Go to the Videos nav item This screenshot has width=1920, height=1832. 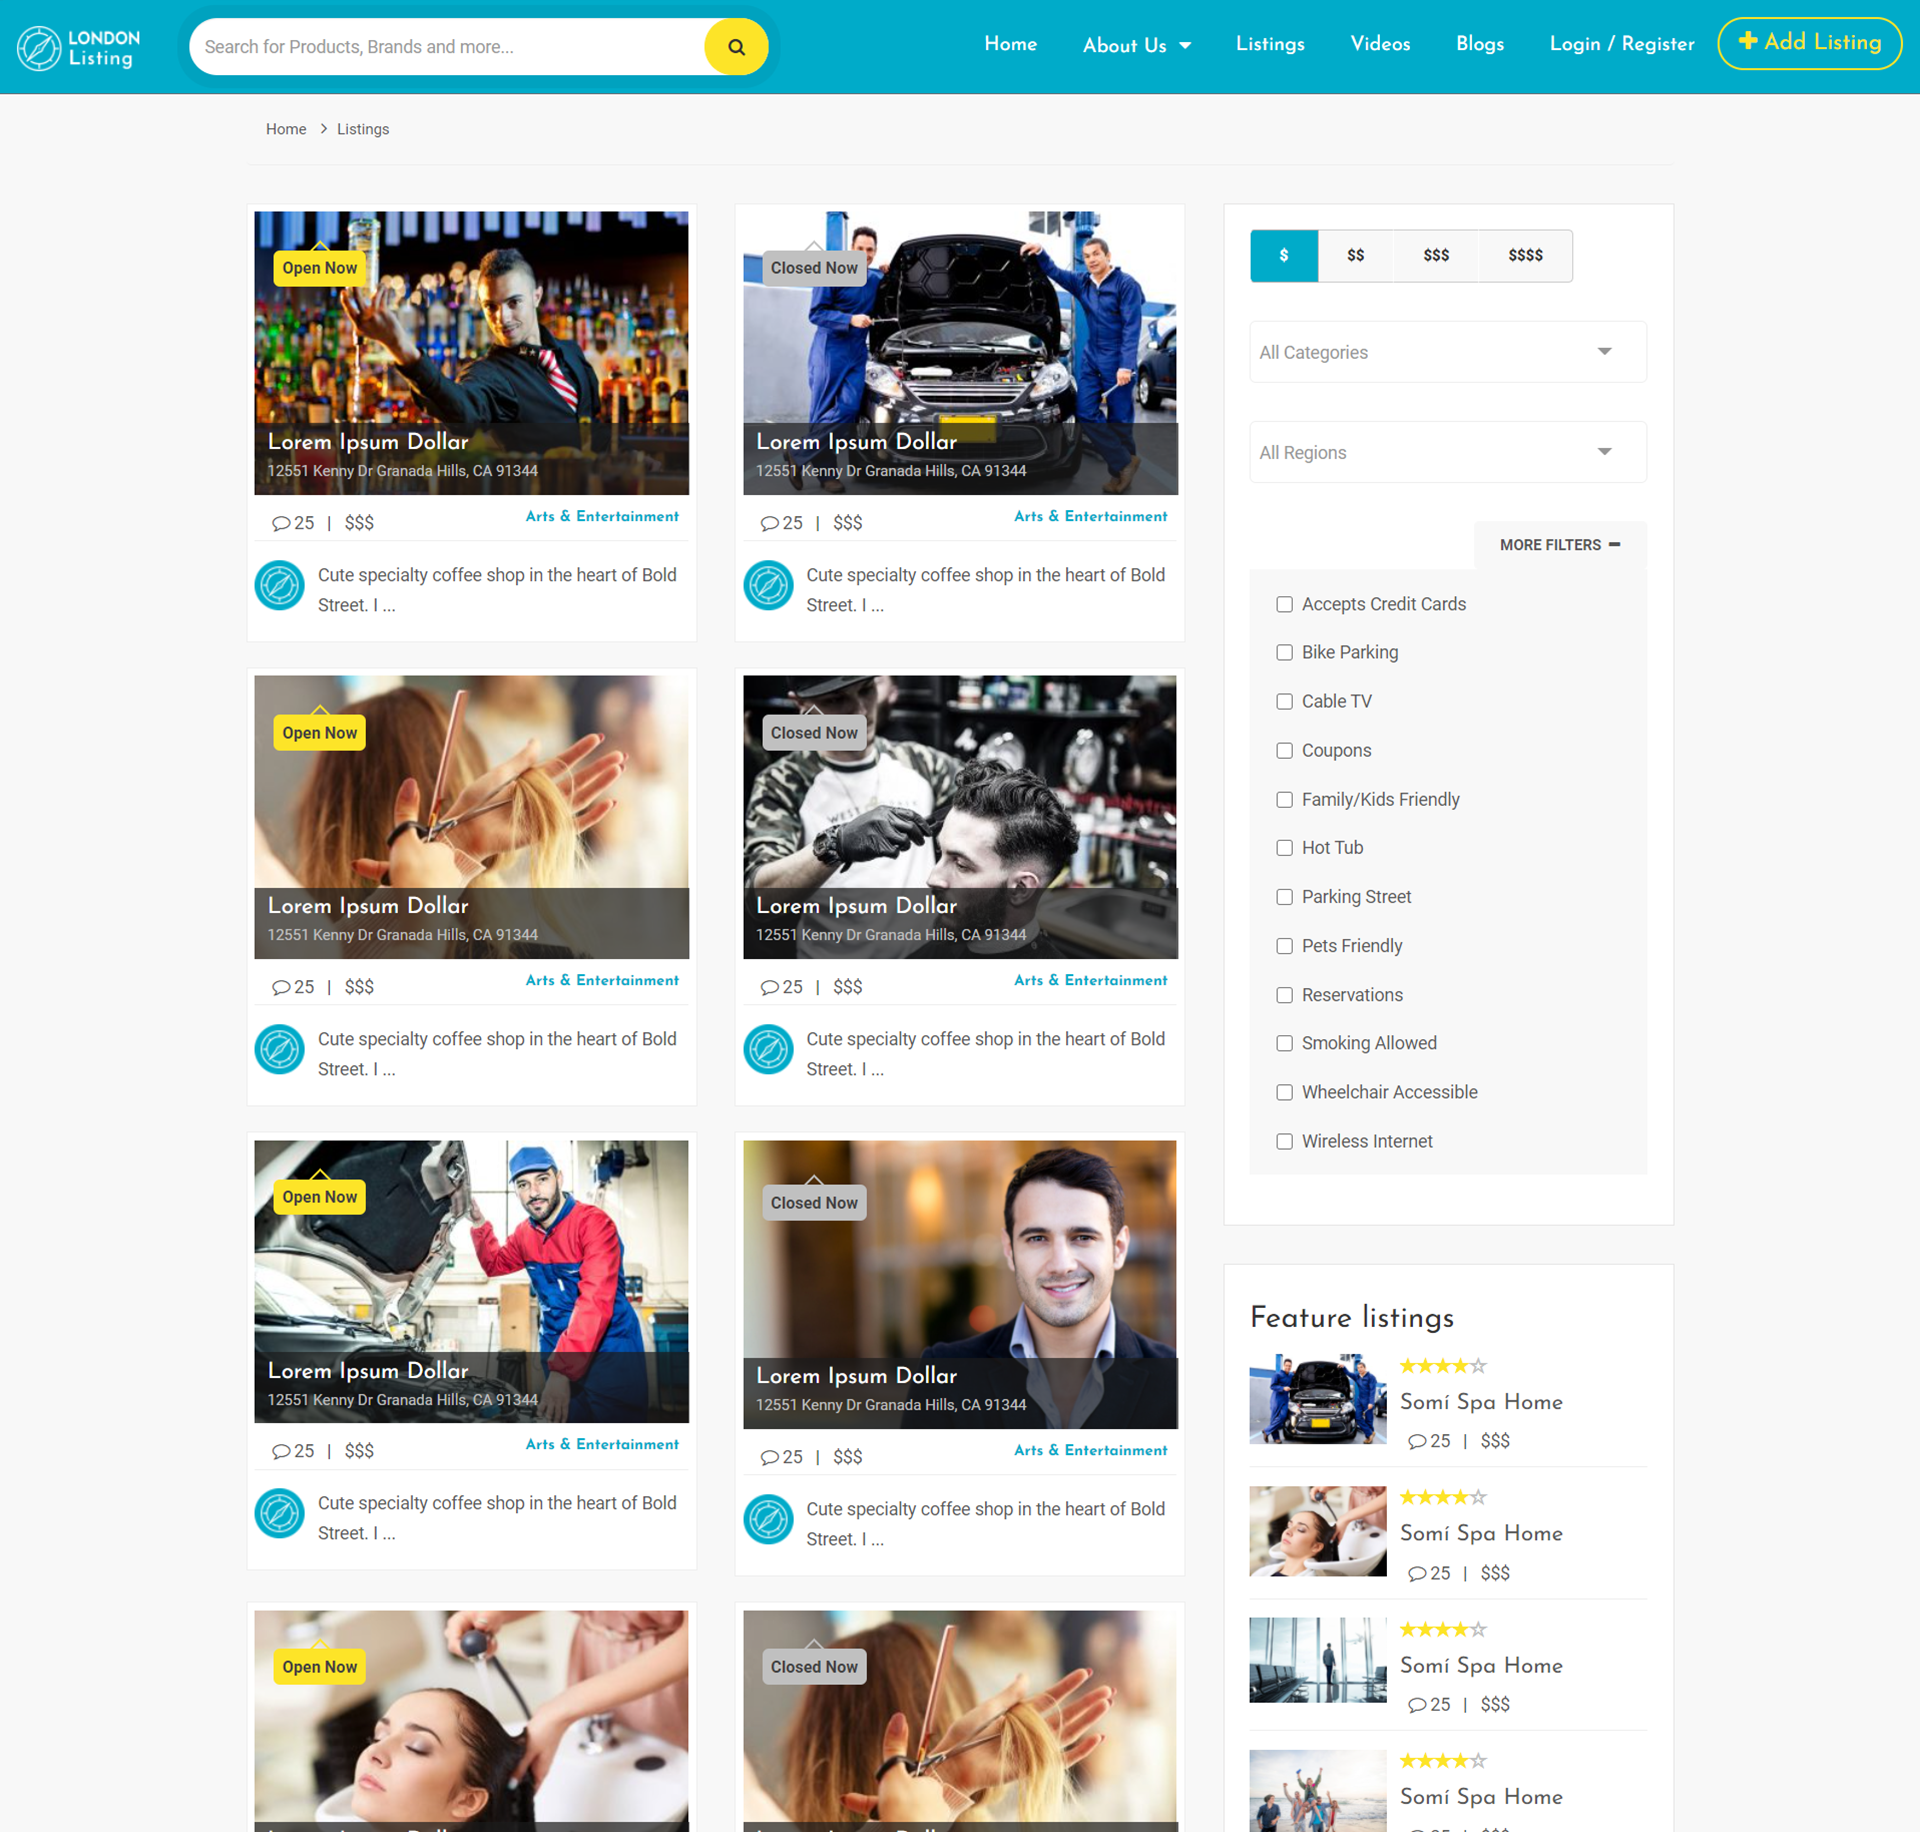coord(1380,44)
